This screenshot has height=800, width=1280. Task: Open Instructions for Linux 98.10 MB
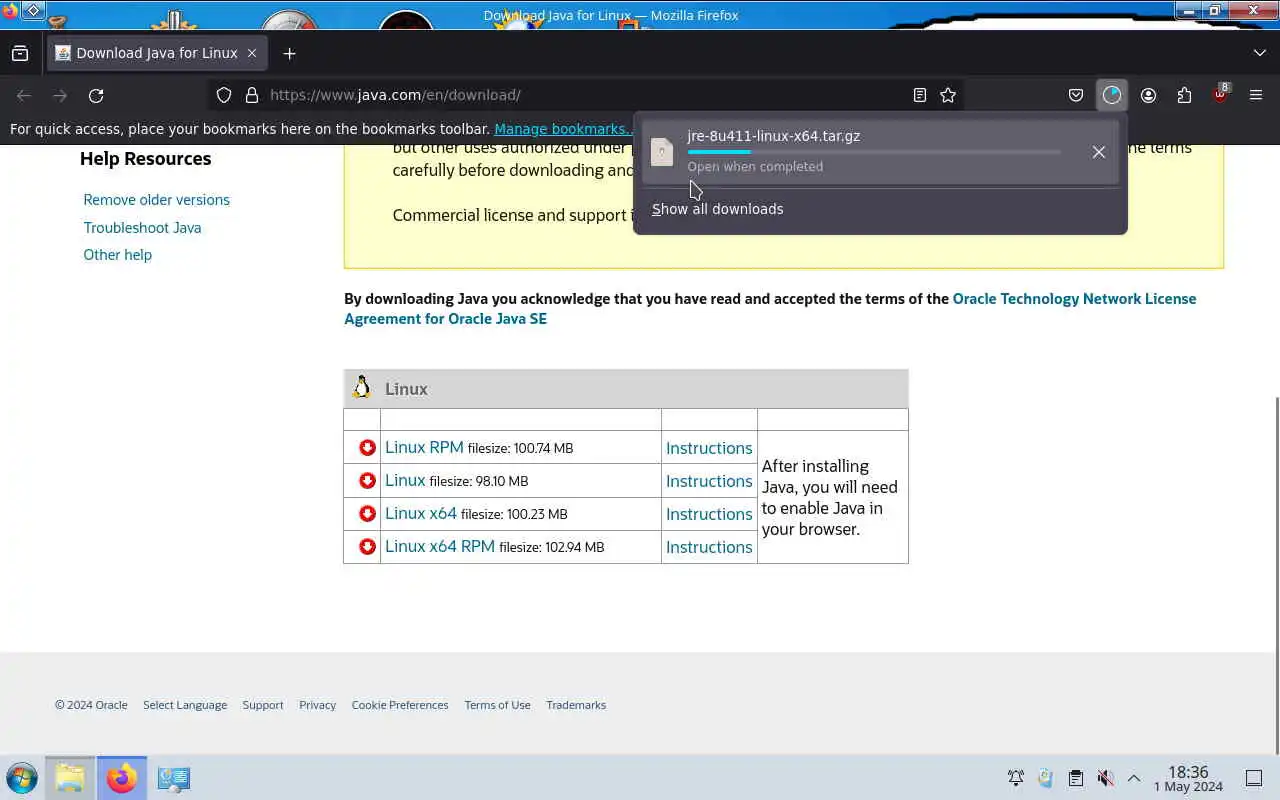(x=709, y=481)
